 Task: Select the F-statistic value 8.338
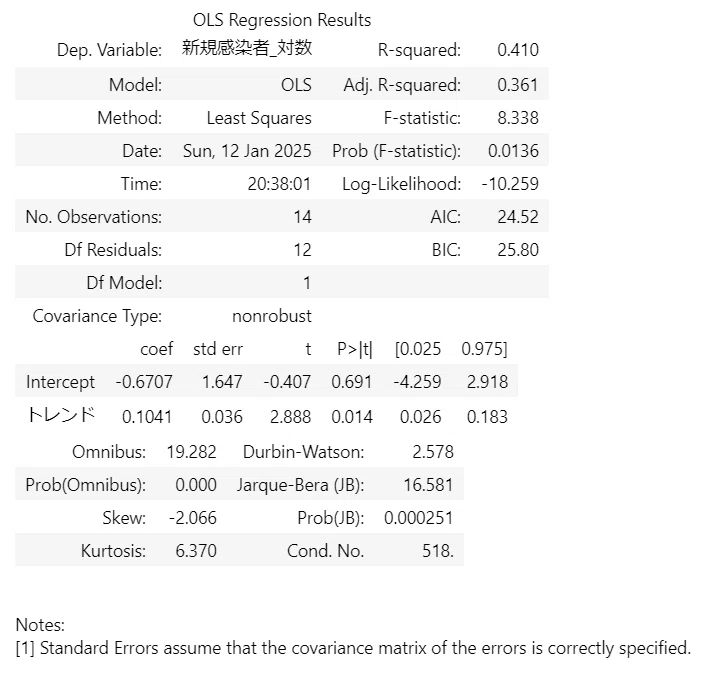tap(518, 118)
